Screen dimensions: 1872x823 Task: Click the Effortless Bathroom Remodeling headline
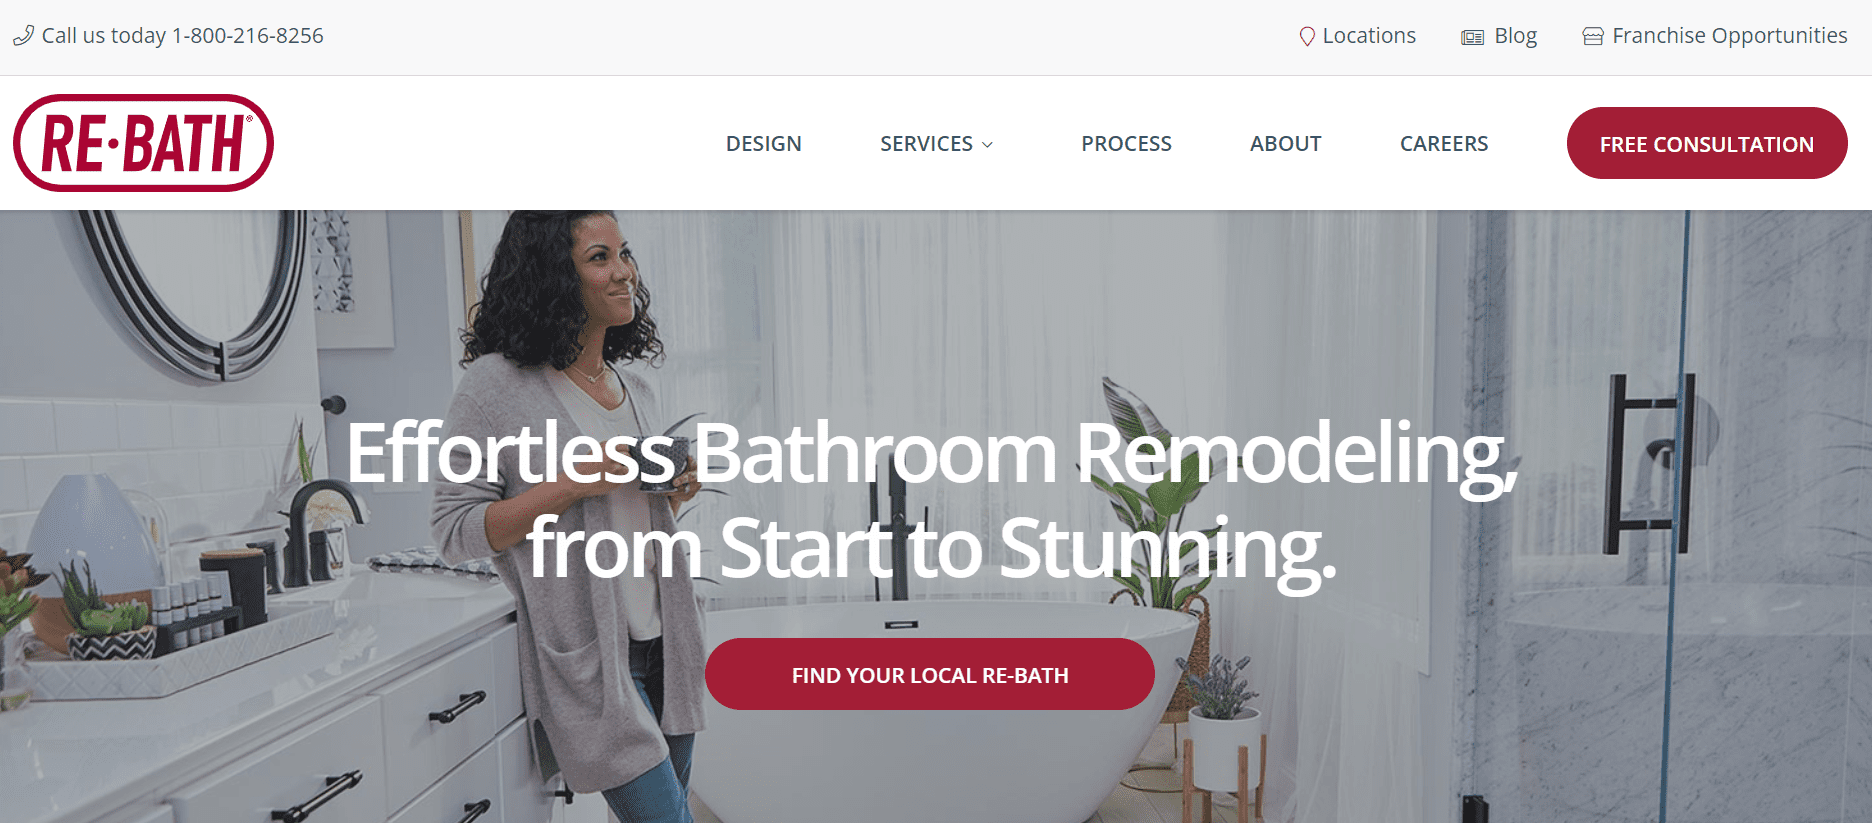(x=931, y=500)
